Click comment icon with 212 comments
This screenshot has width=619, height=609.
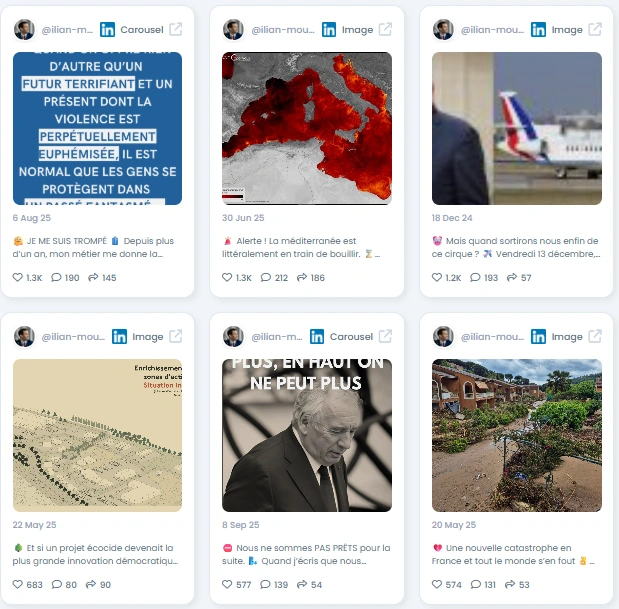[266, 277]
